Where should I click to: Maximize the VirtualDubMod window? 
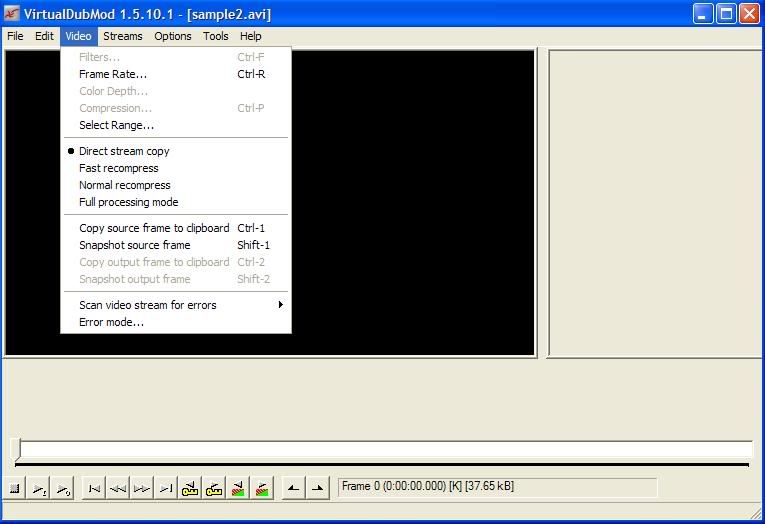pos(726,14)
